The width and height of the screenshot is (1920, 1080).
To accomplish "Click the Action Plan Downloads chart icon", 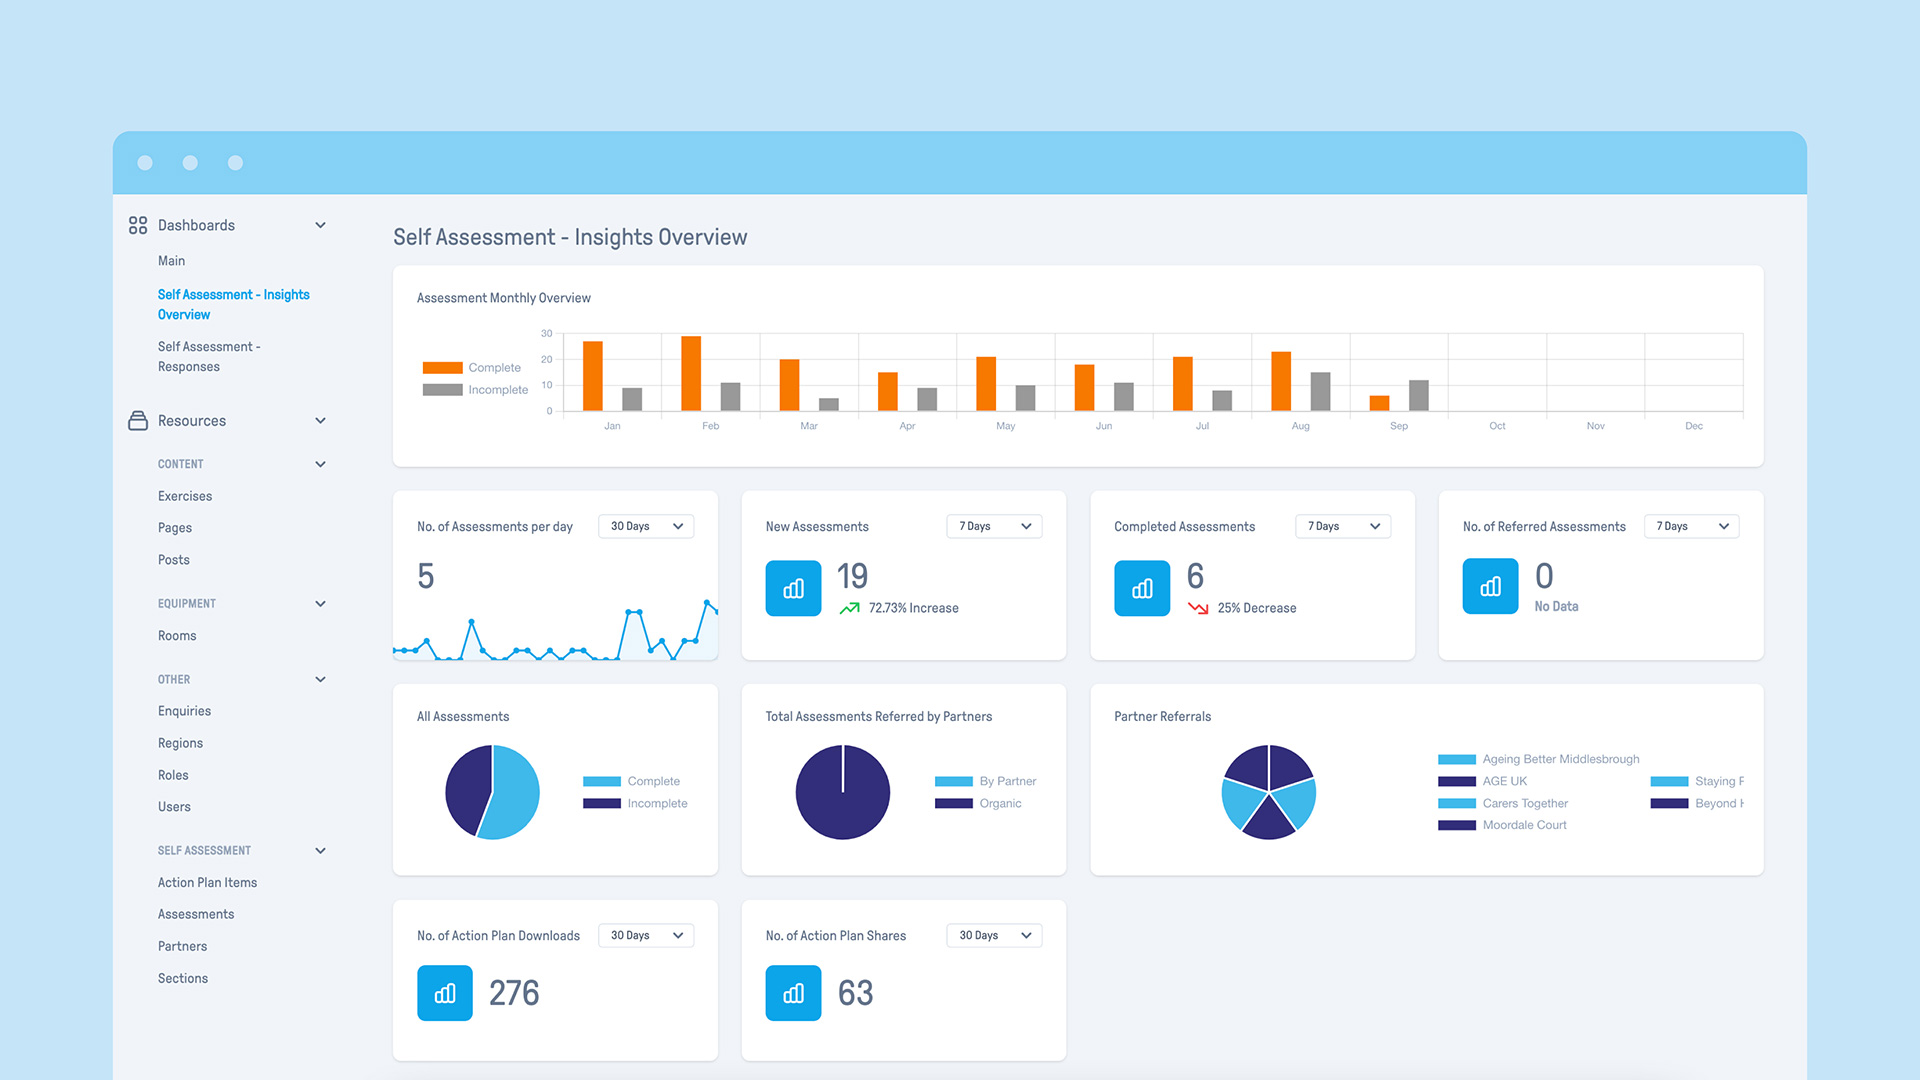I will (x=445, y=993).
